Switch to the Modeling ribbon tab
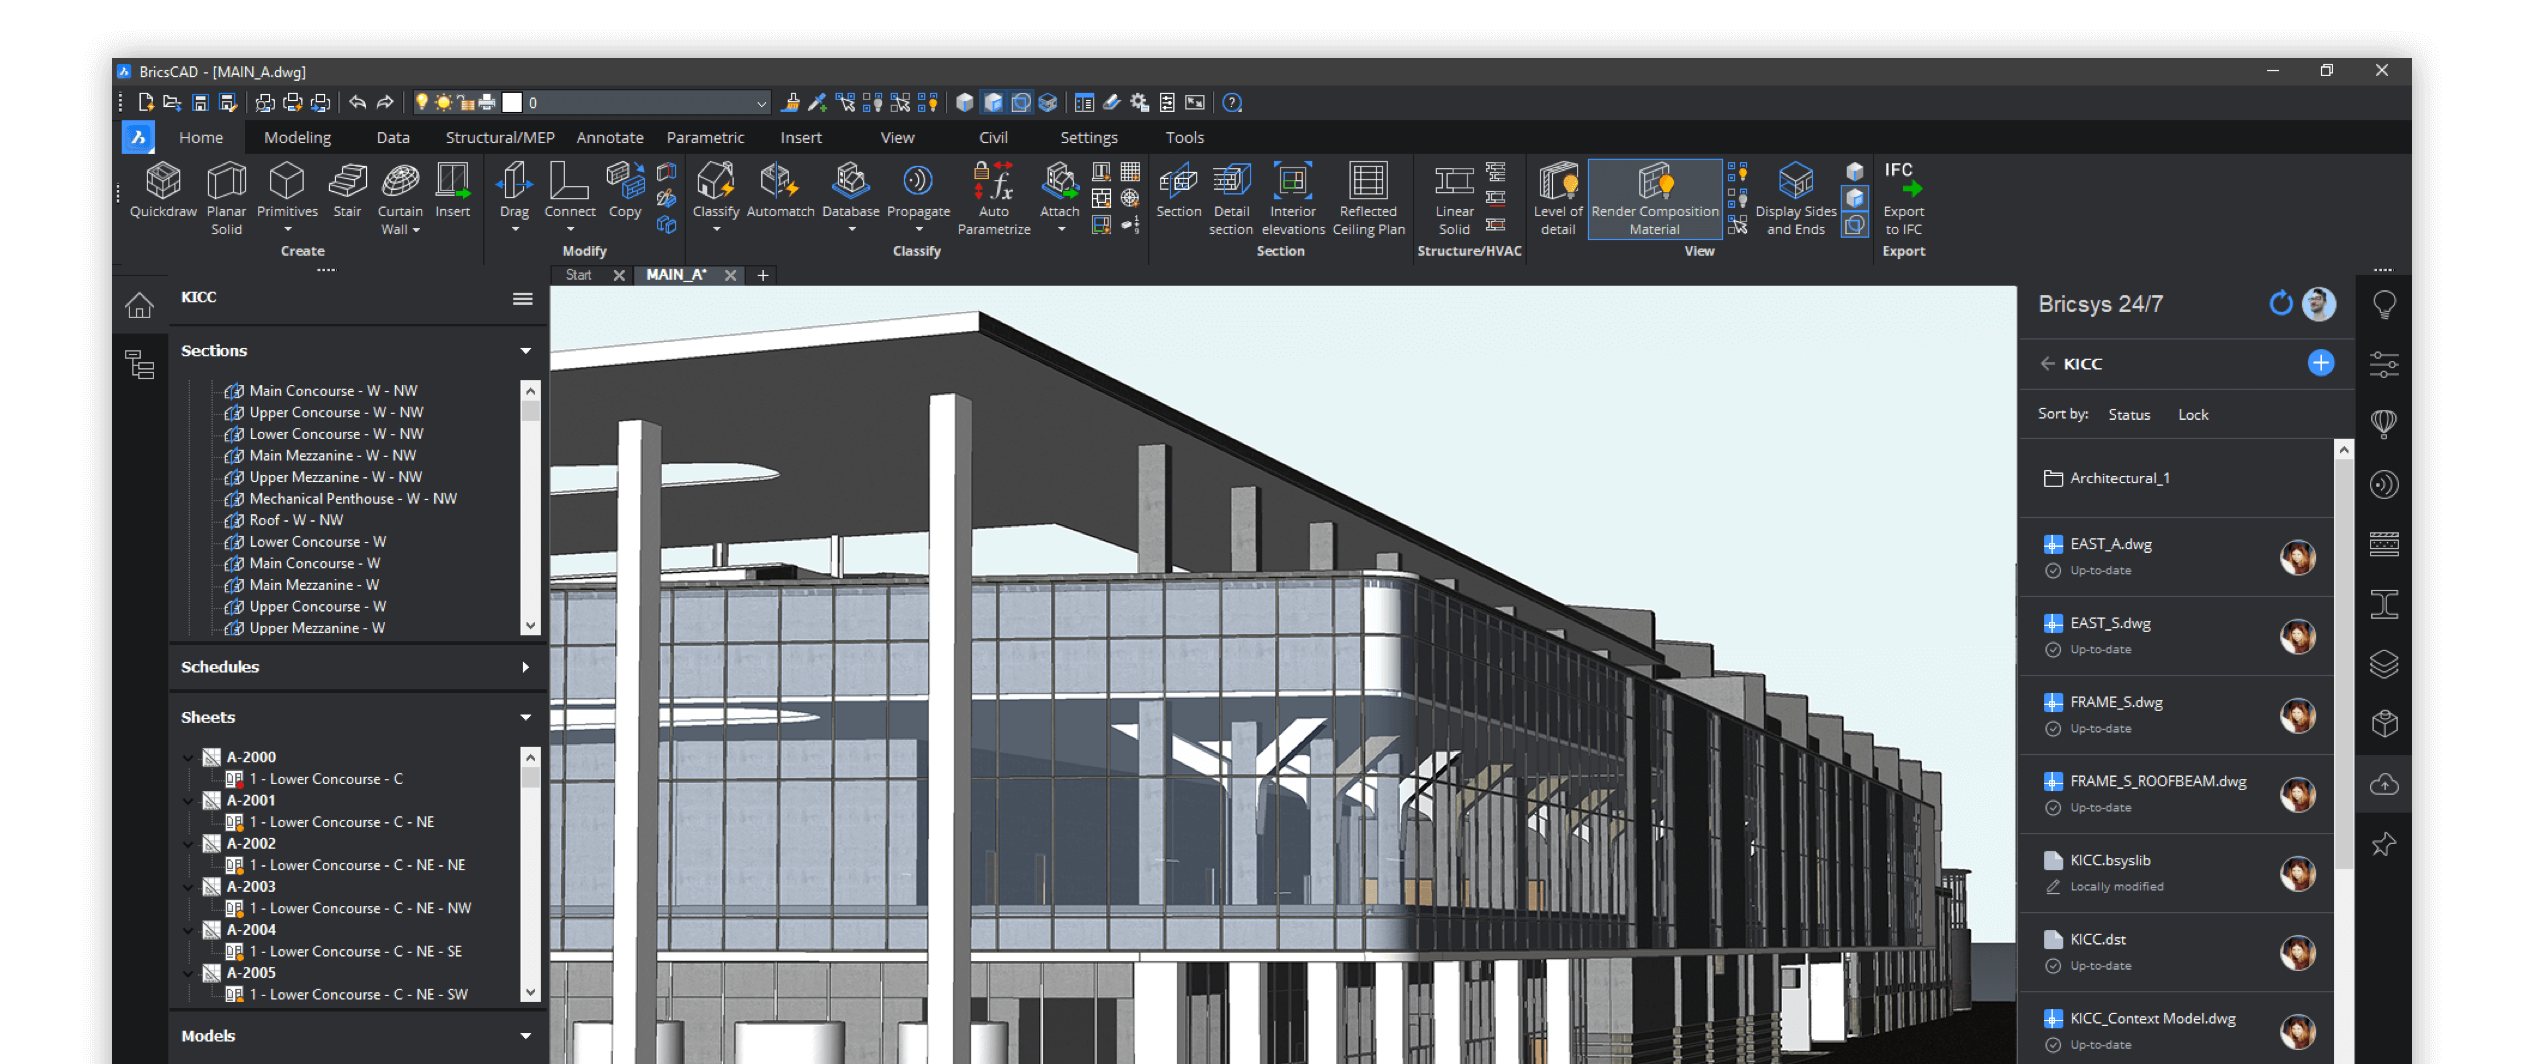The image size is (2524, 1064). click(296, 137)
